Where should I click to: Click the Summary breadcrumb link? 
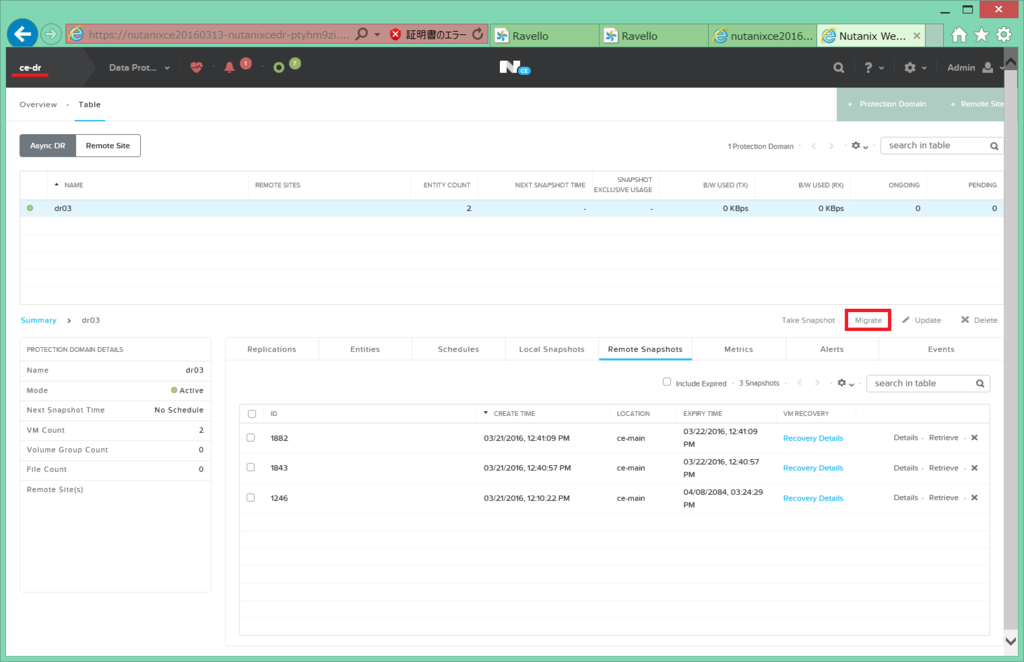tap(39, 320)
